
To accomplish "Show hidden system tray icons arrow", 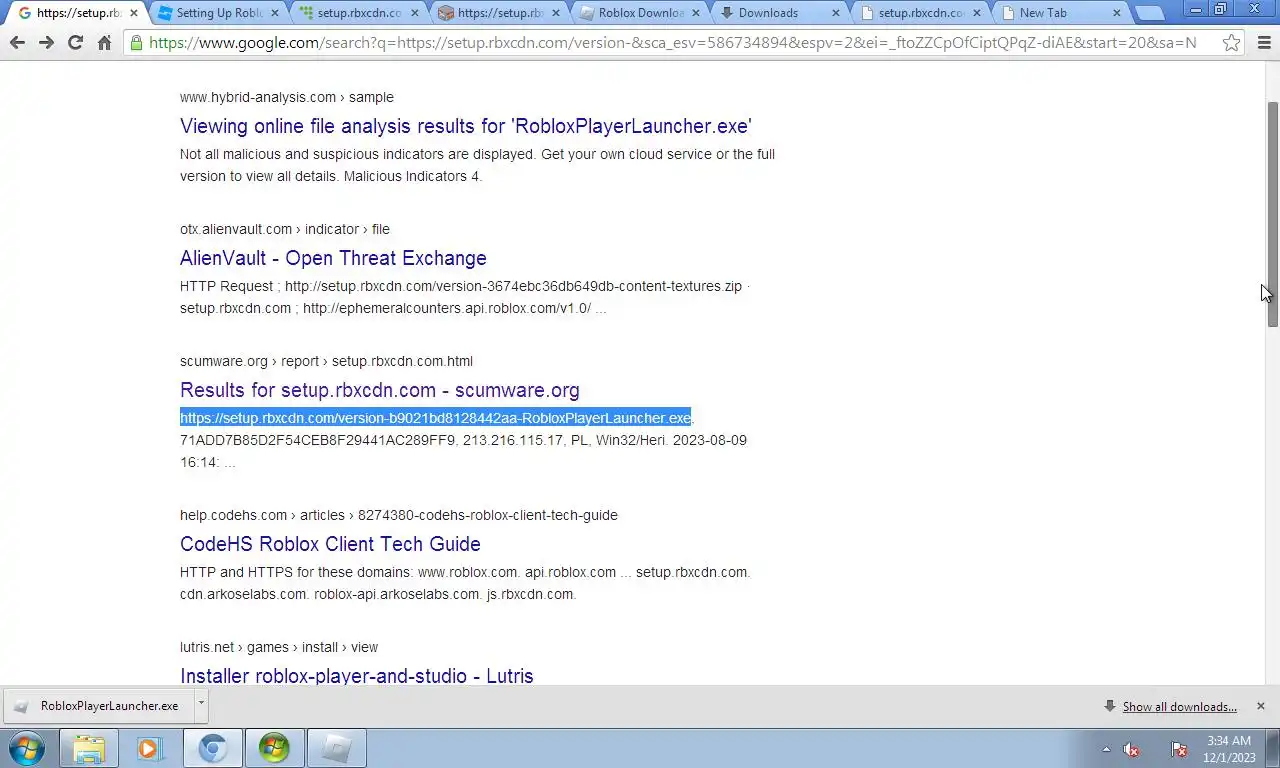I will (1106, 749).
